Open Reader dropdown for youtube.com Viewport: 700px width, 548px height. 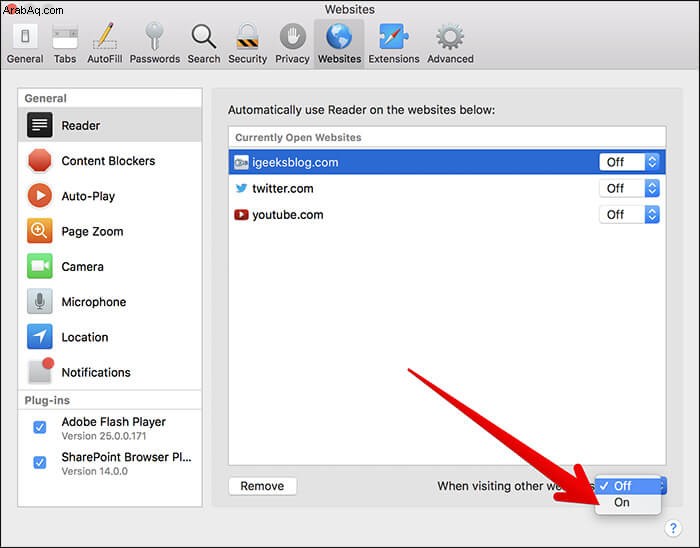point(629,215)
